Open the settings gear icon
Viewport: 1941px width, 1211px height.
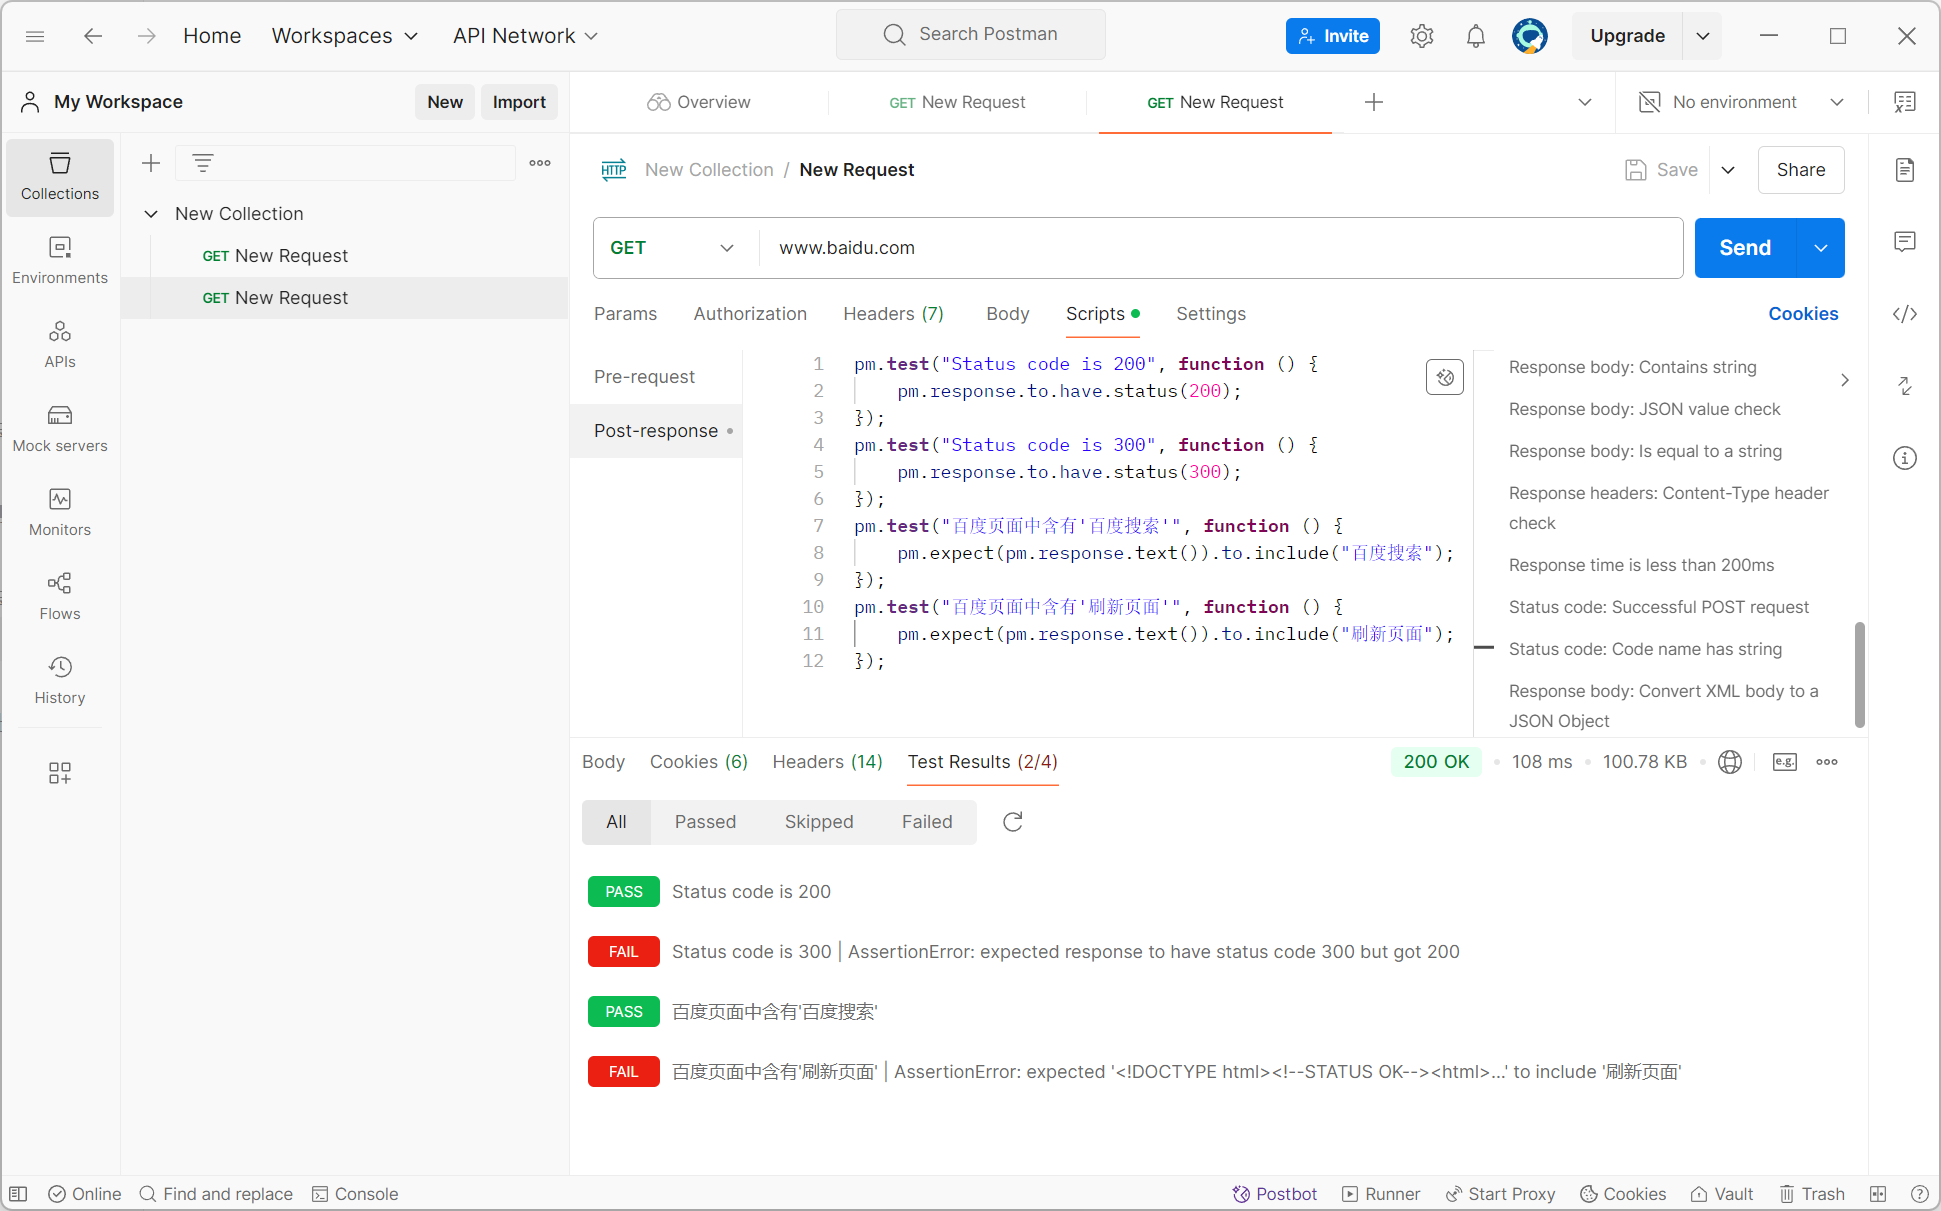pos(1421,36)
